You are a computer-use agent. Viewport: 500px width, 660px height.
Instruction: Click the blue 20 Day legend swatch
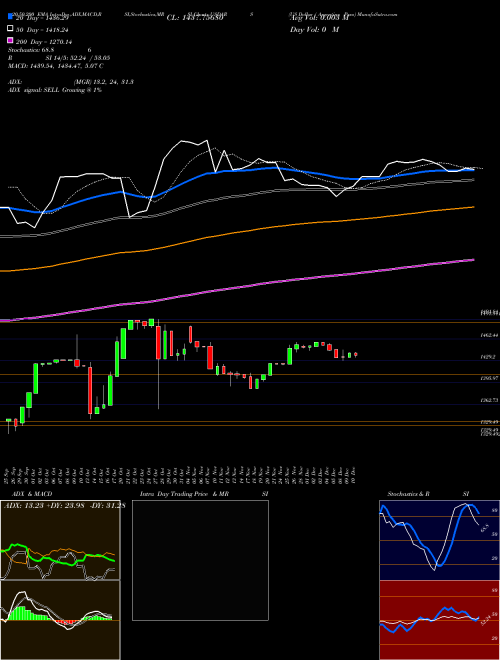tap(10, 17)
